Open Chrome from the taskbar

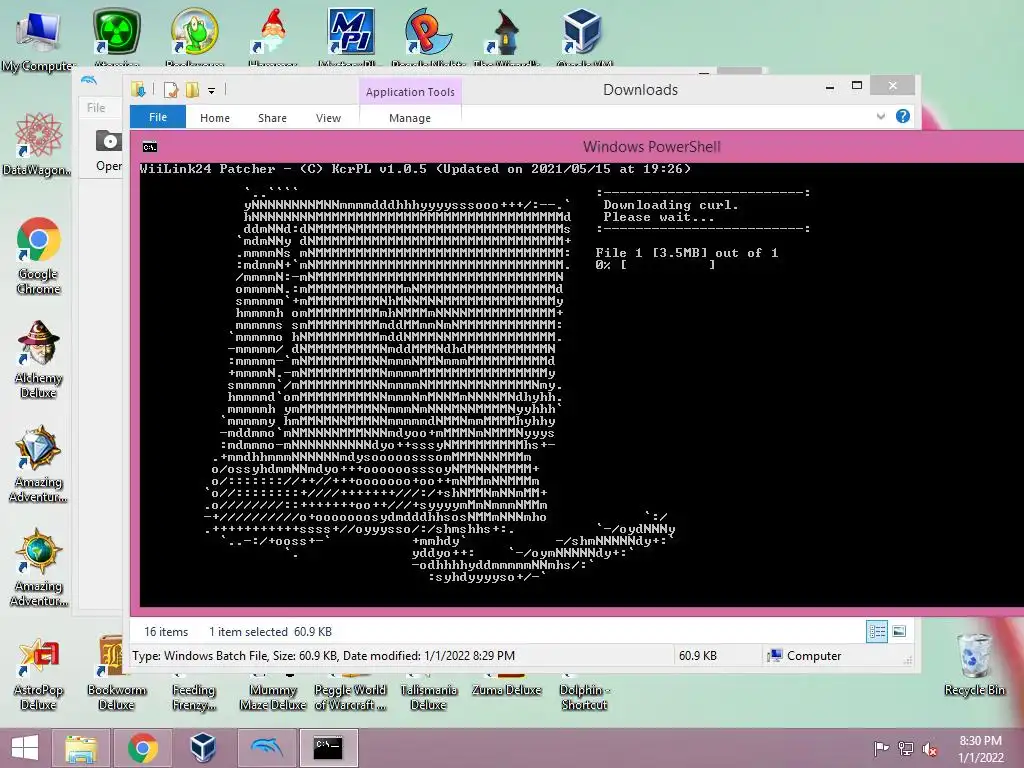point(142,748)
